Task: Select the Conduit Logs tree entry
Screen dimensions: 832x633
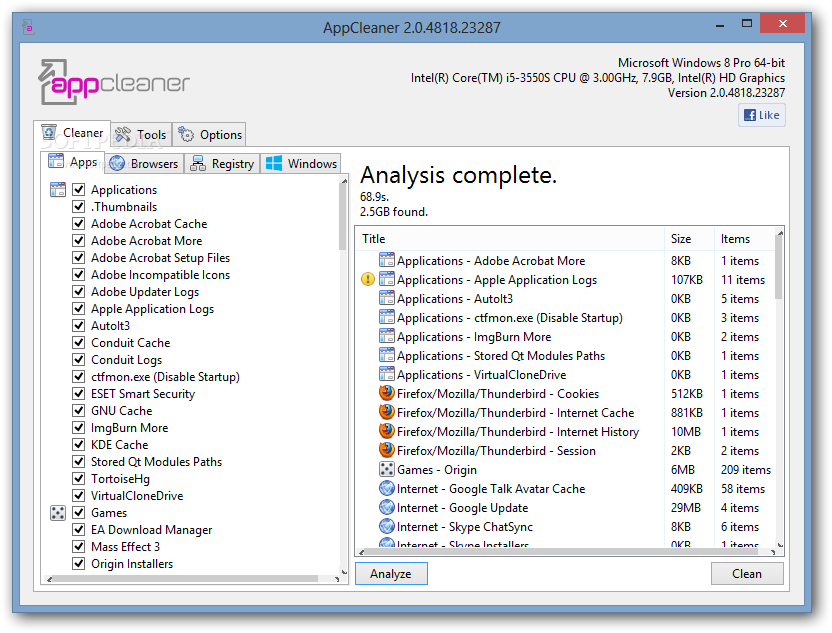Action: [126, 360]
